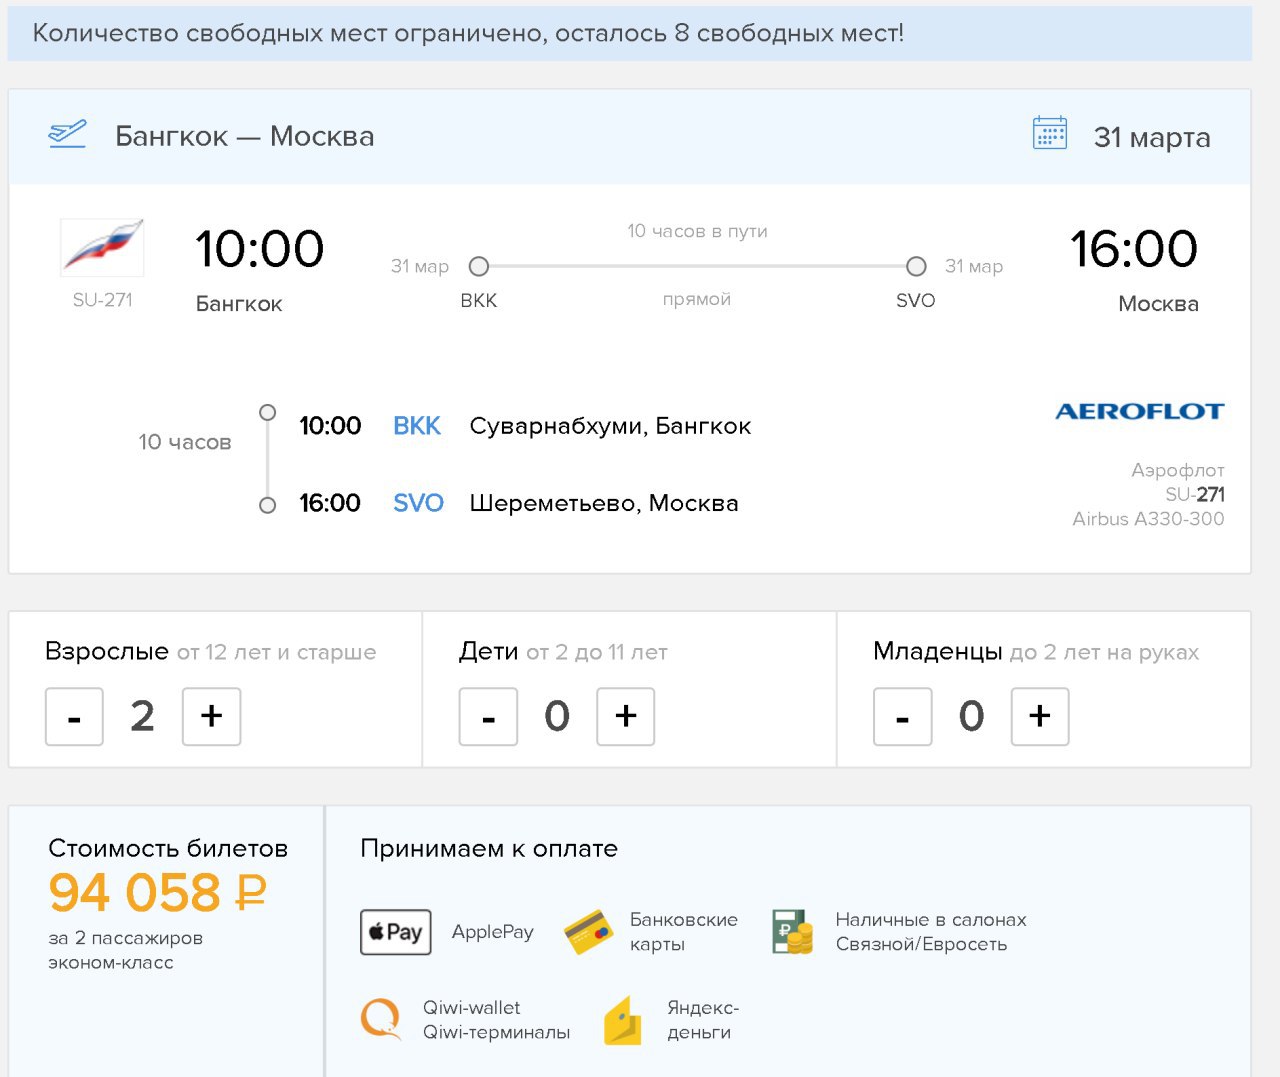Increase the number of adults (Взрослые)

pyautogui.click(x=211, y=717)
